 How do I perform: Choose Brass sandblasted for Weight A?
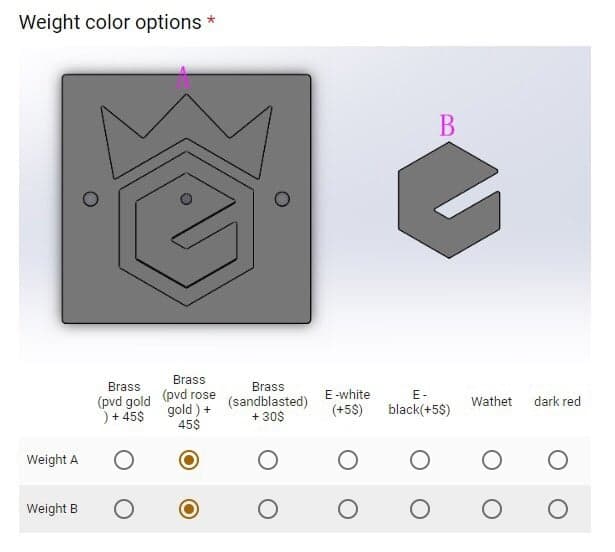[x=268, y=460]
